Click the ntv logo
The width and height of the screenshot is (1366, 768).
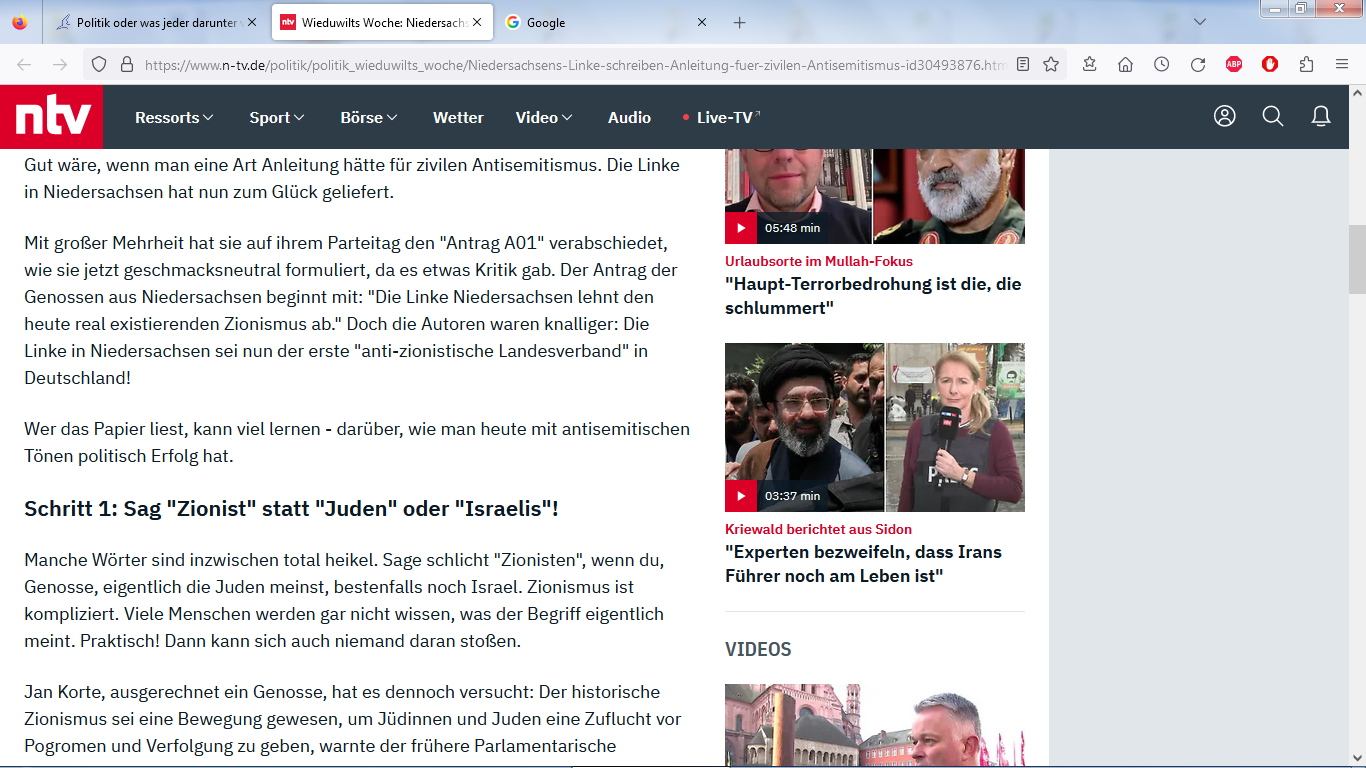pyautogui.click(x=52, y=117)
